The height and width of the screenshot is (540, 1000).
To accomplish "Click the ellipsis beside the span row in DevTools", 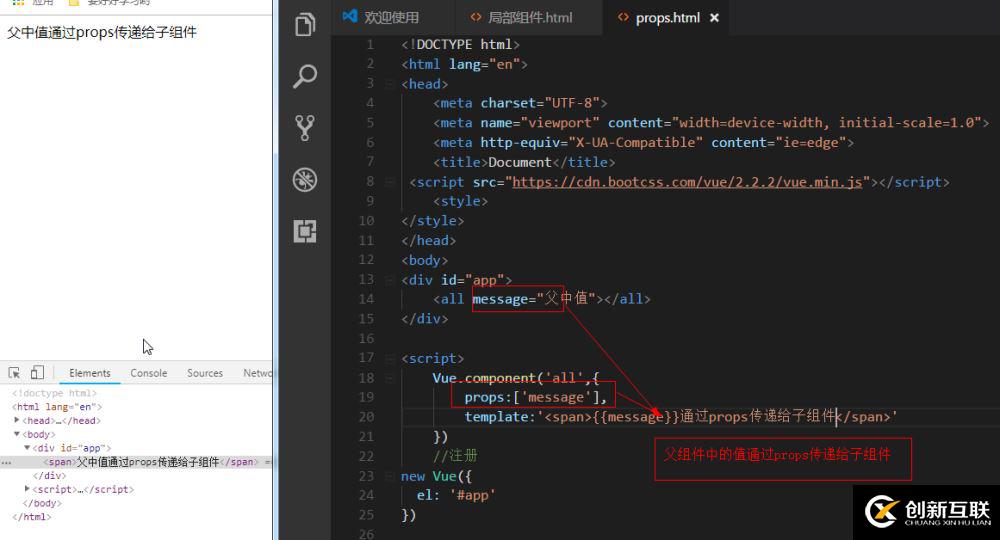I will pos(6,463).
